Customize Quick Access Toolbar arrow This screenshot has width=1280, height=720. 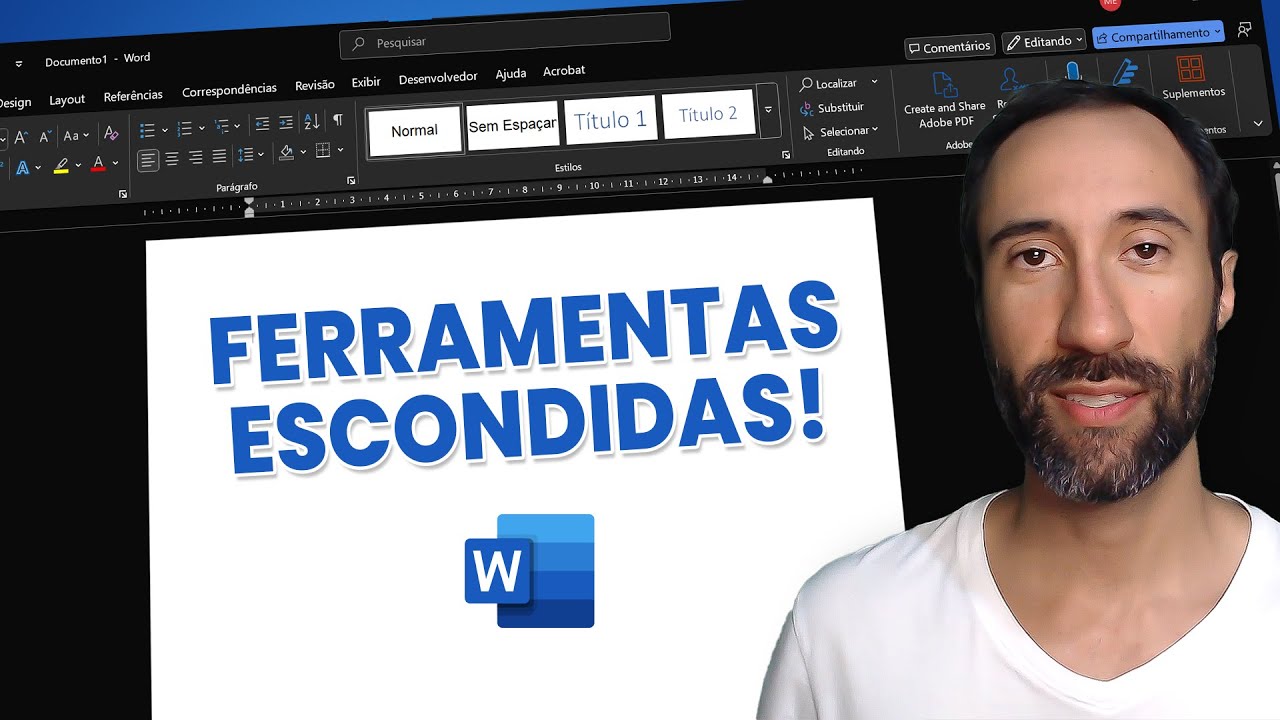tap(18, 64)
